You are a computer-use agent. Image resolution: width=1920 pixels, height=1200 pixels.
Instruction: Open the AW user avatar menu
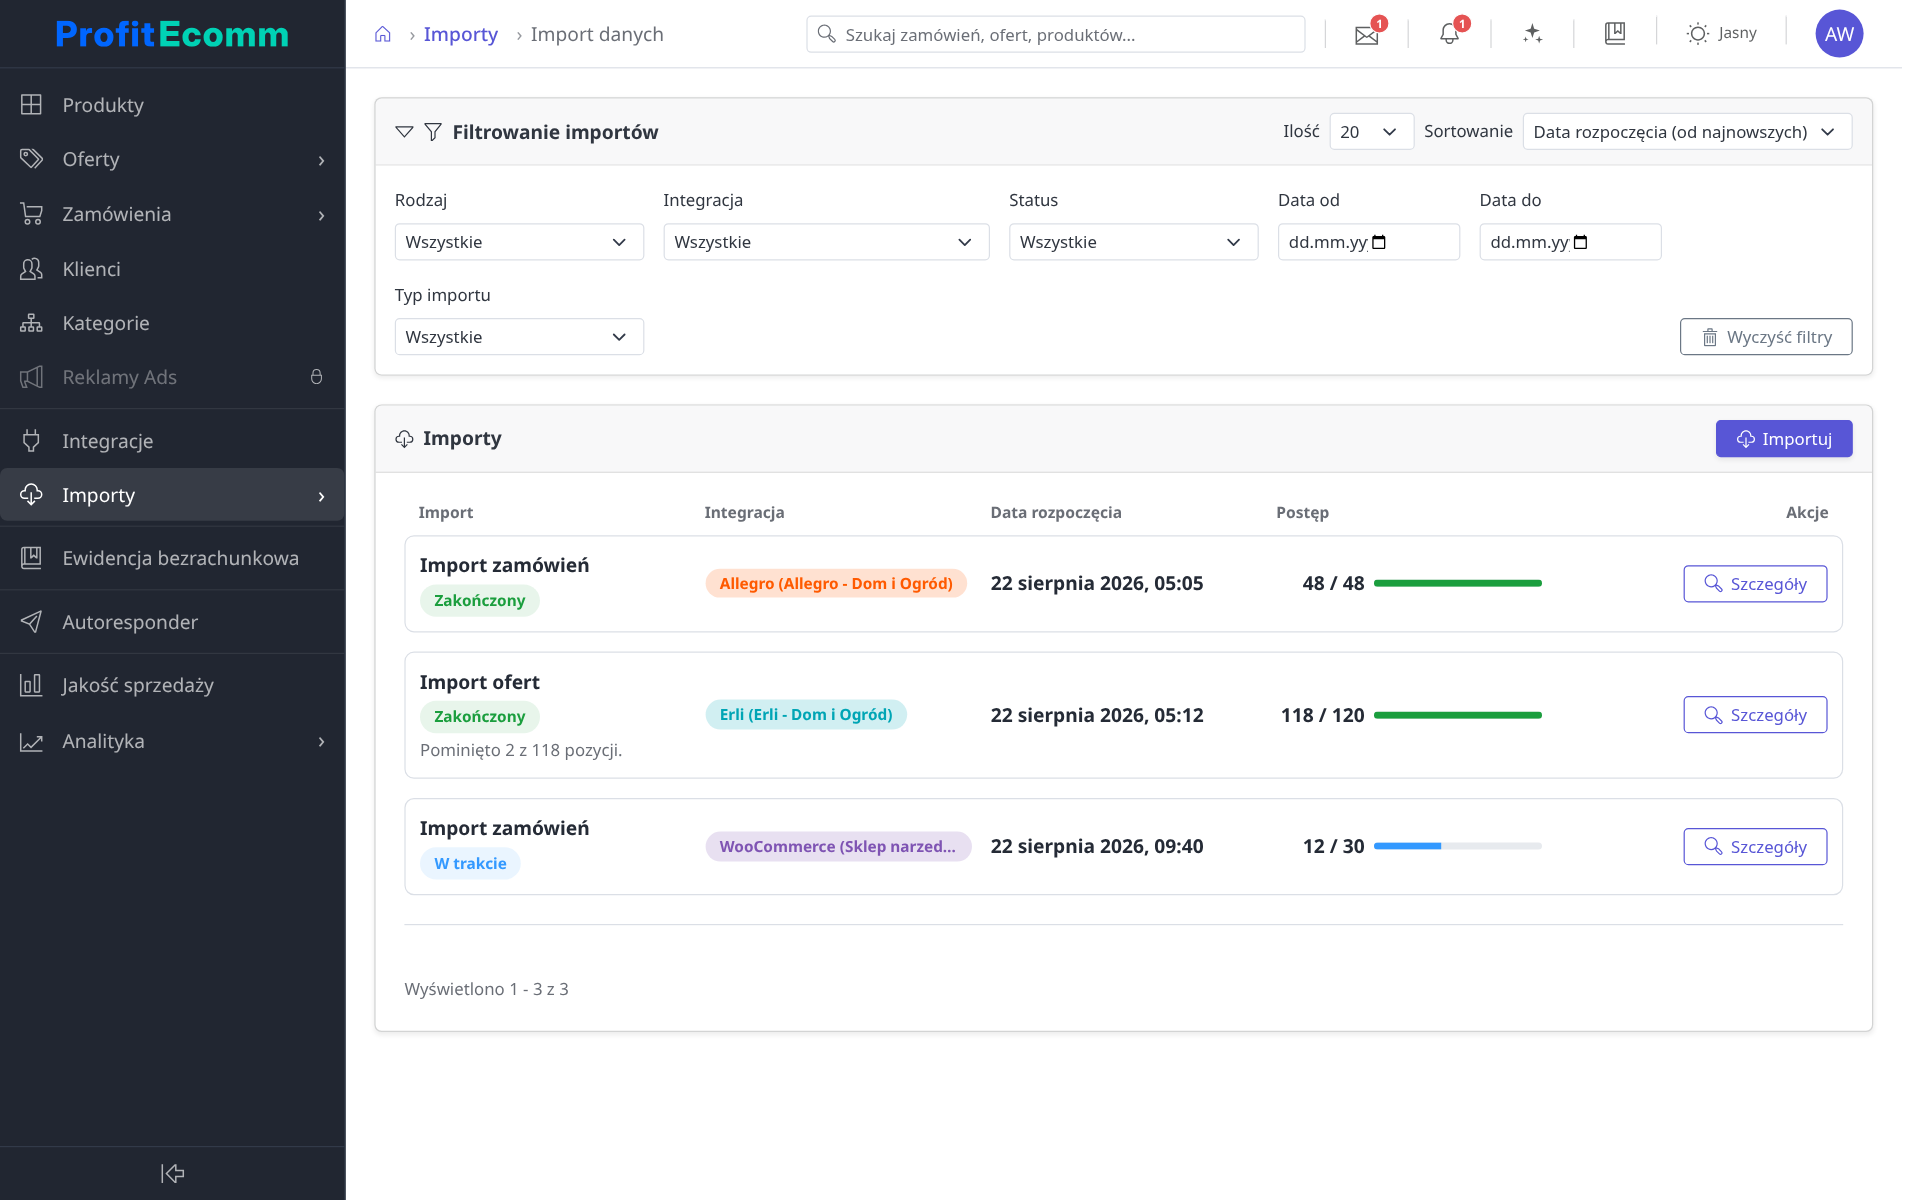click(x=1839, y=34)
